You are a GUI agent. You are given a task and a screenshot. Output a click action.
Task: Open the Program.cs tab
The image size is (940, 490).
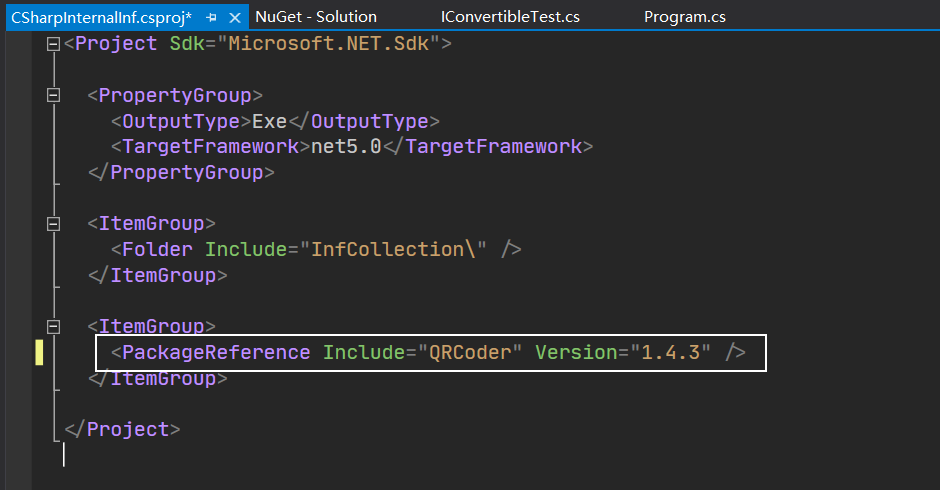pos(685,17)
